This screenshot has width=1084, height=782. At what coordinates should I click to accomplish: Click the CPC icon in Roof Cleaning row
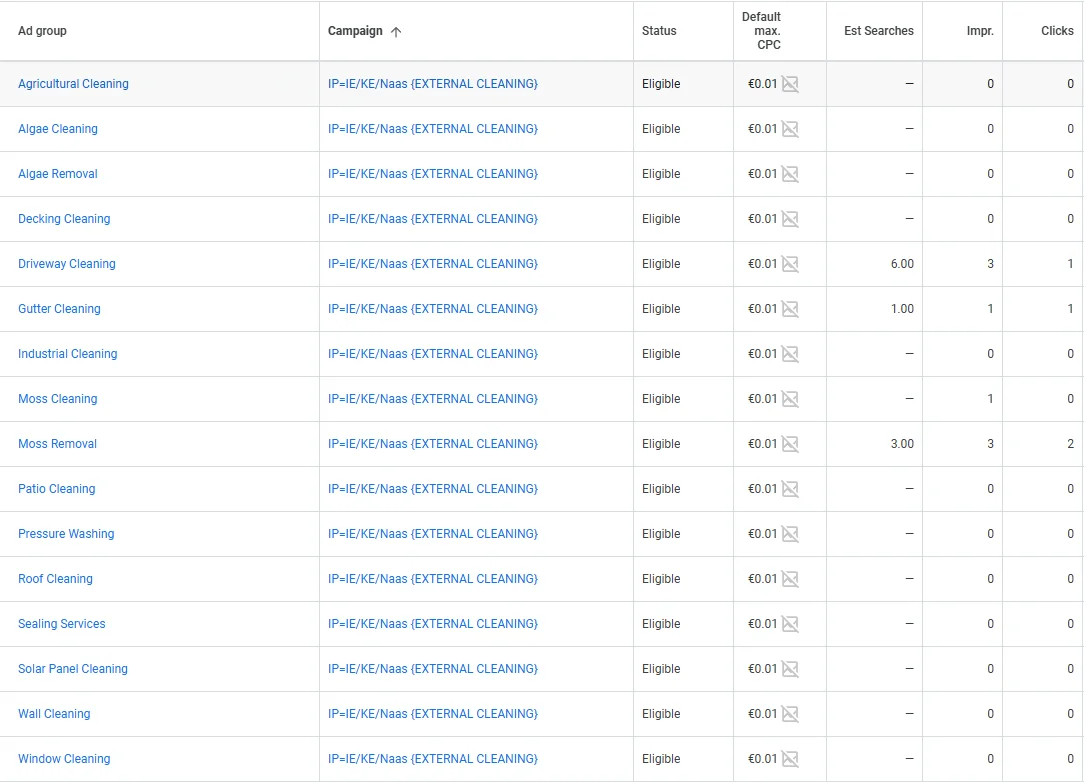(790, 579)
